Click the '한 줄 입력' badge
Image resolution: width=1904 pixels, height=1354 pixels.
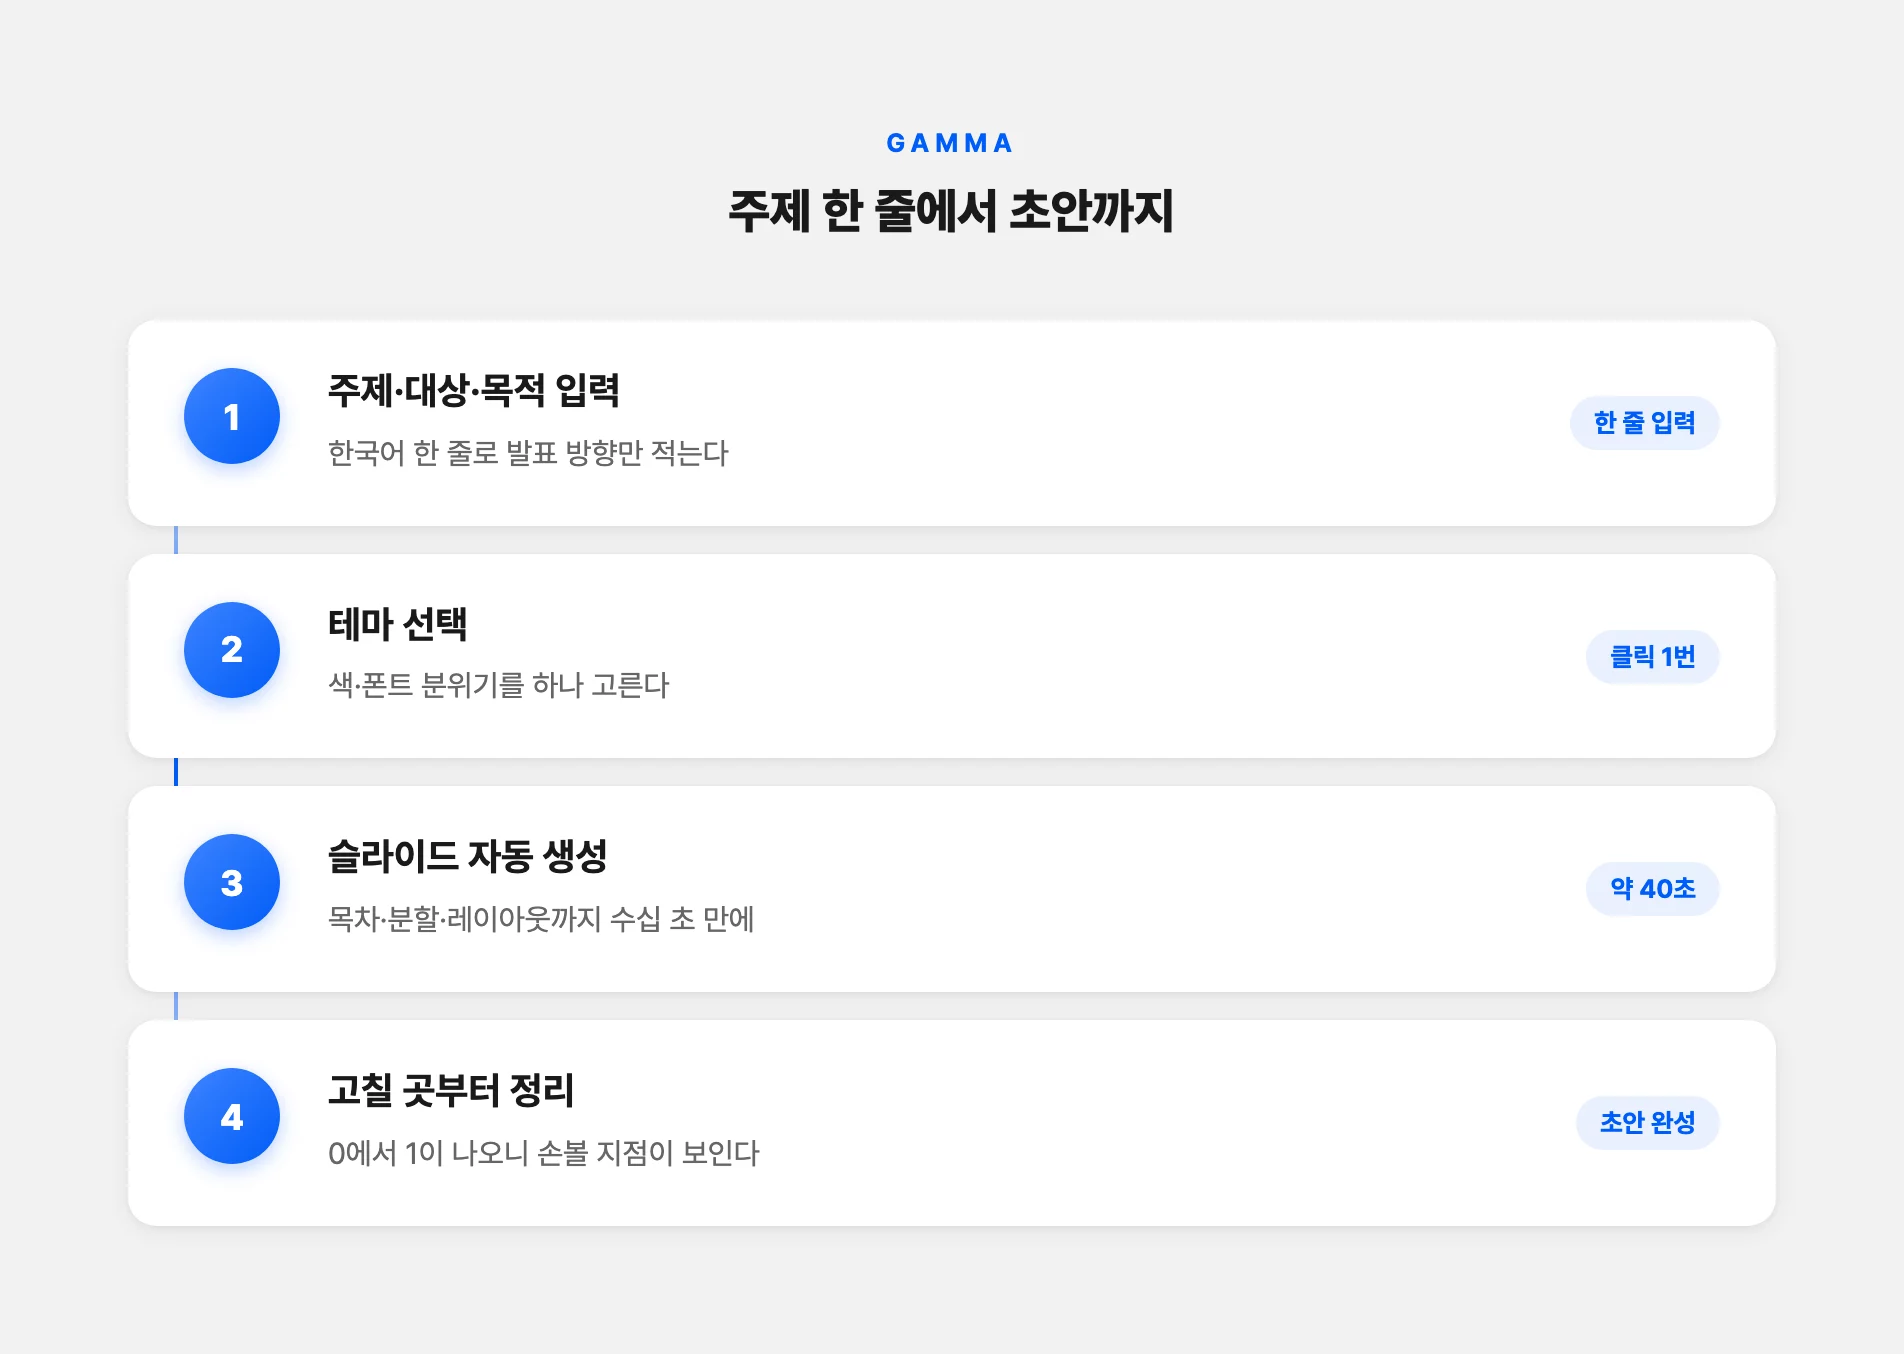[x=1644, y=423]
